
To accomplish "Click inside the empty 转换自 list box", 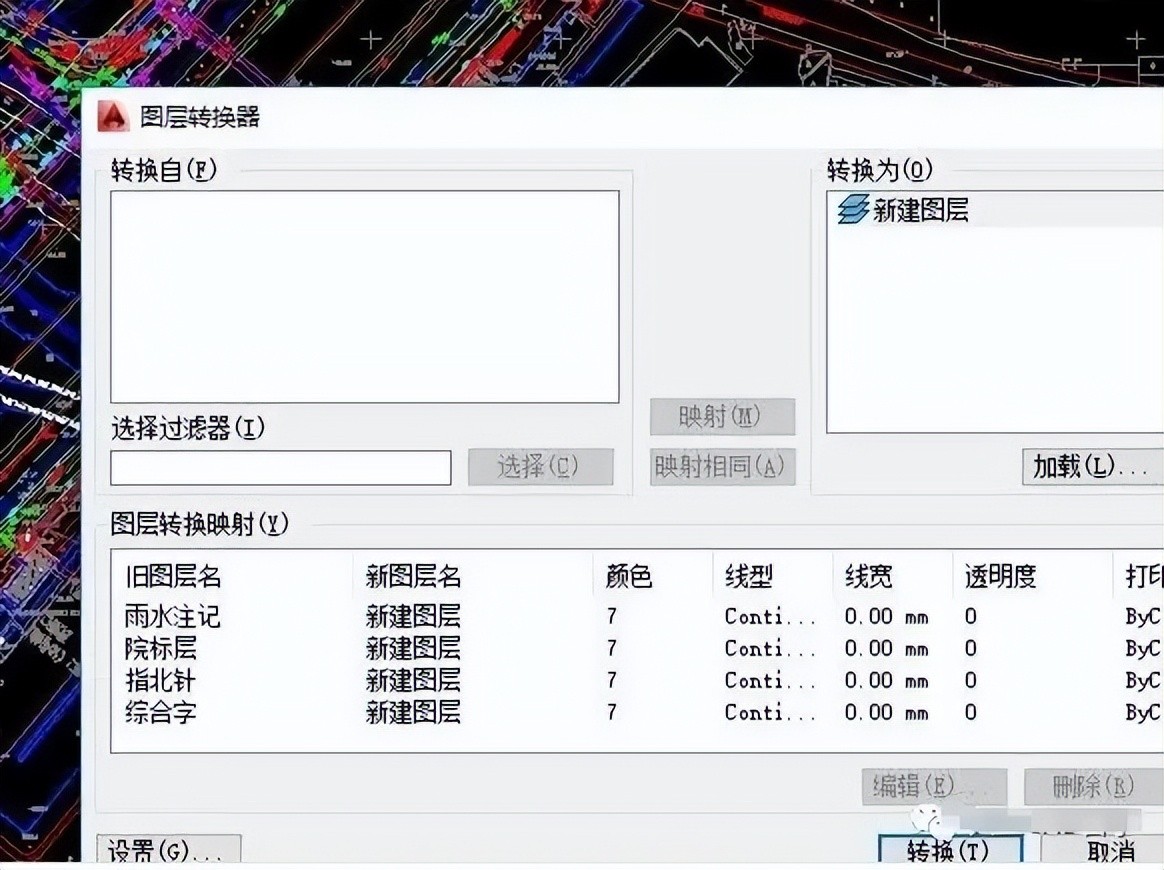I will (x=364, y=296).
